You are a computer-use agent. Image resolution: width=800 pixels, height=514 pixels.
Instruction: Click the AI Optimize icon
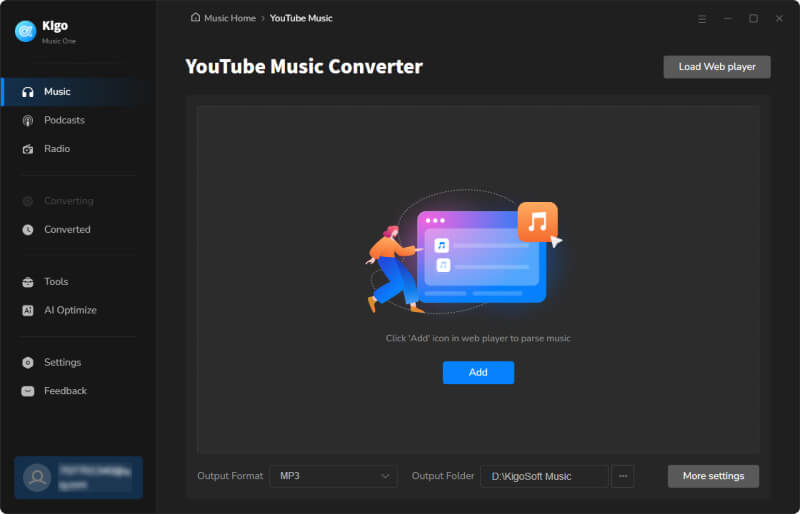pos(28,310)
